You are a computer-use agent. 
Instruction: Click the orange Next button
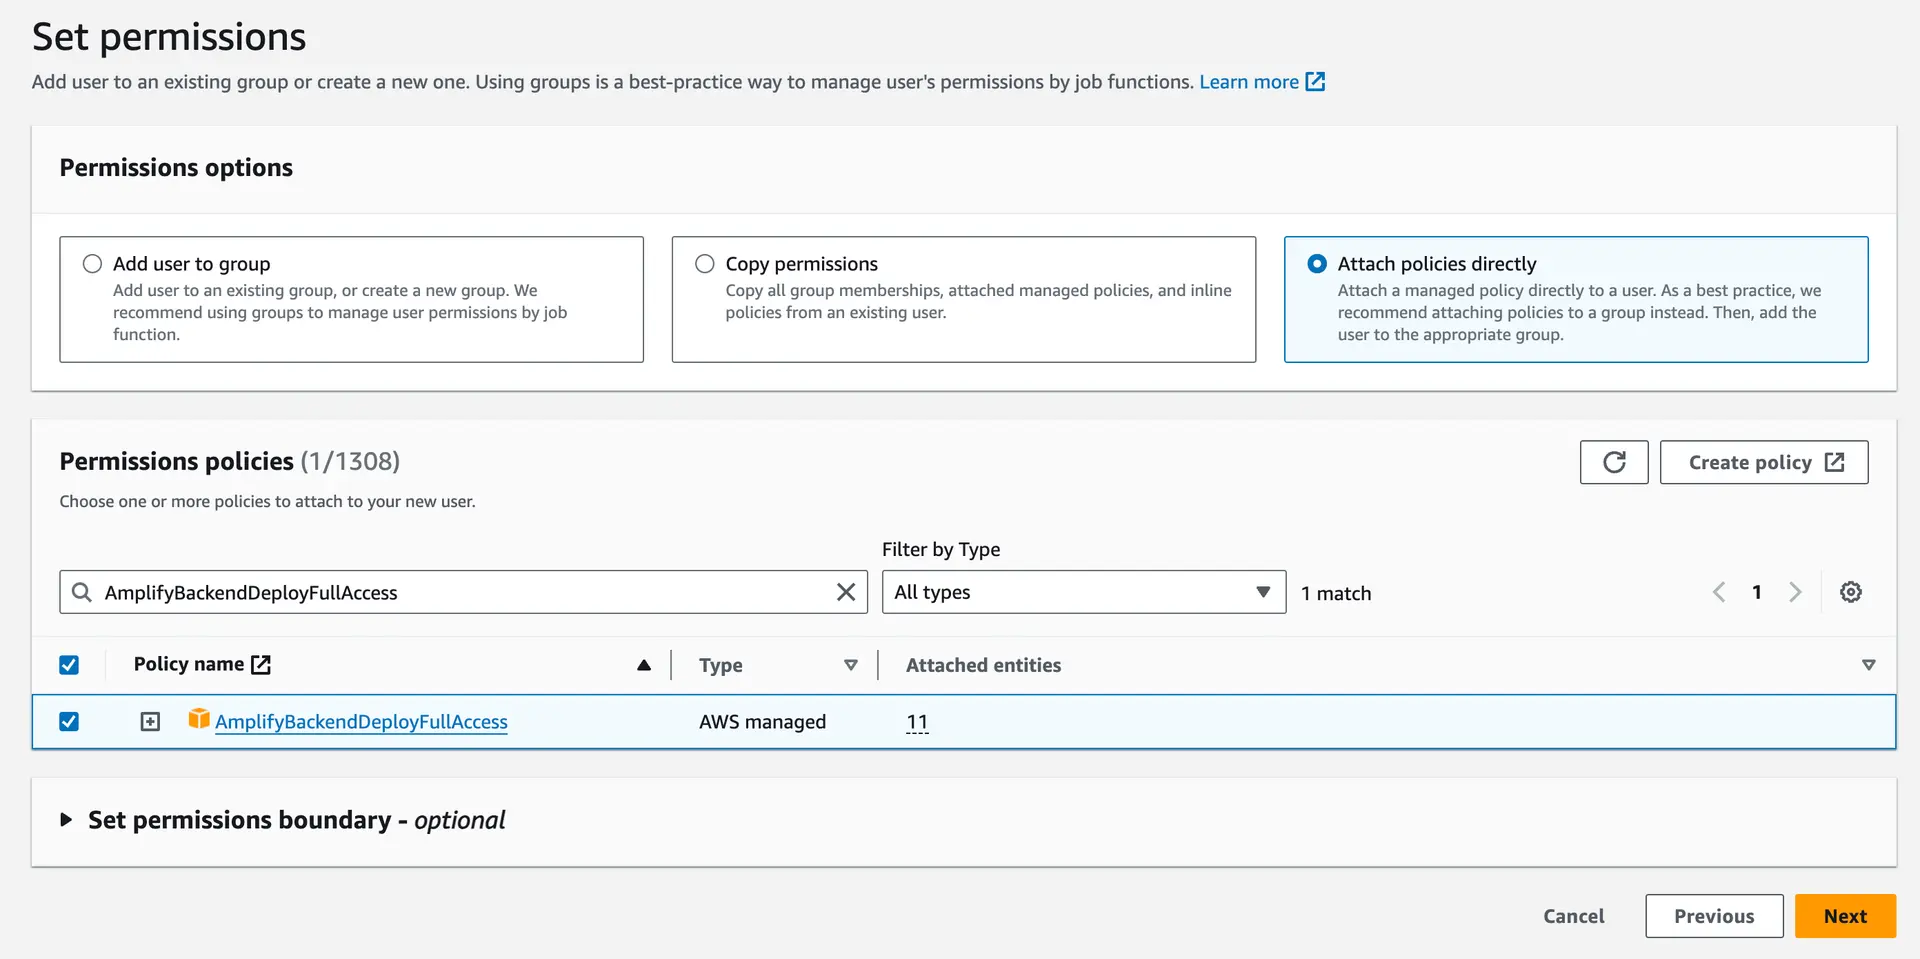1845,916
